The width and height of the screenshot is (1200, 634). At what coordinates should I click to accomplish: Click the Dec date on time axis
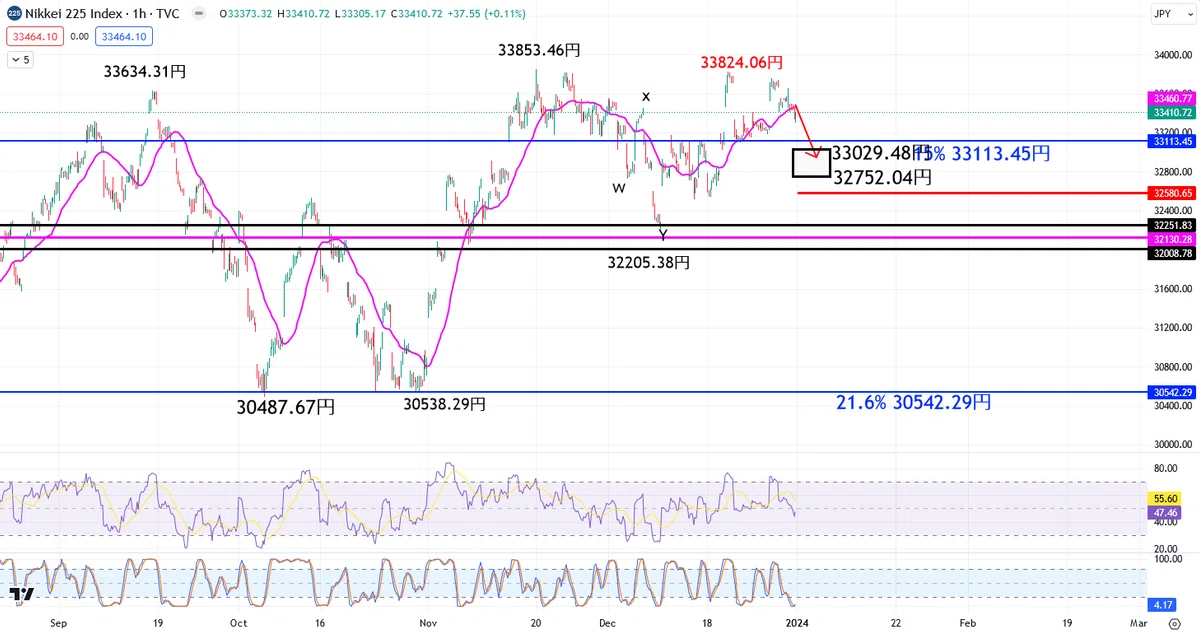click(x=607, y=621)
